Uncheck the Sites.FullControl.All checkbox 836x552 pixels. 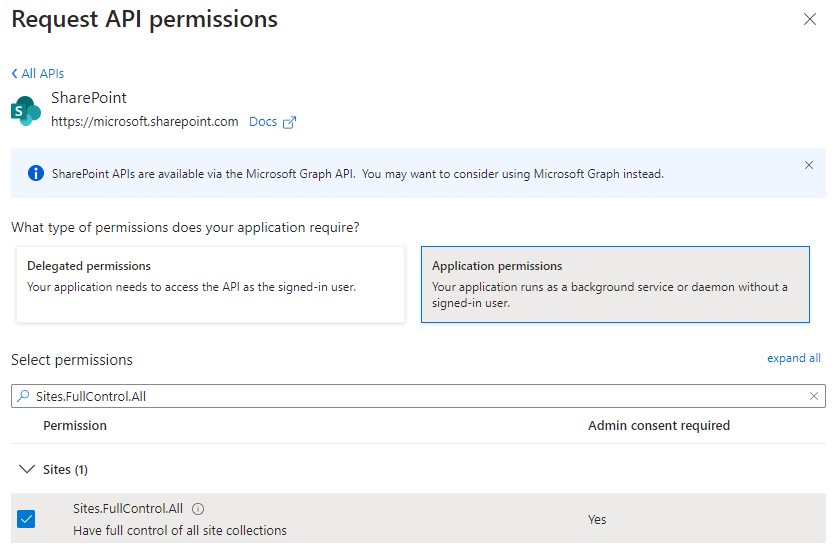[x=26, y=519]
